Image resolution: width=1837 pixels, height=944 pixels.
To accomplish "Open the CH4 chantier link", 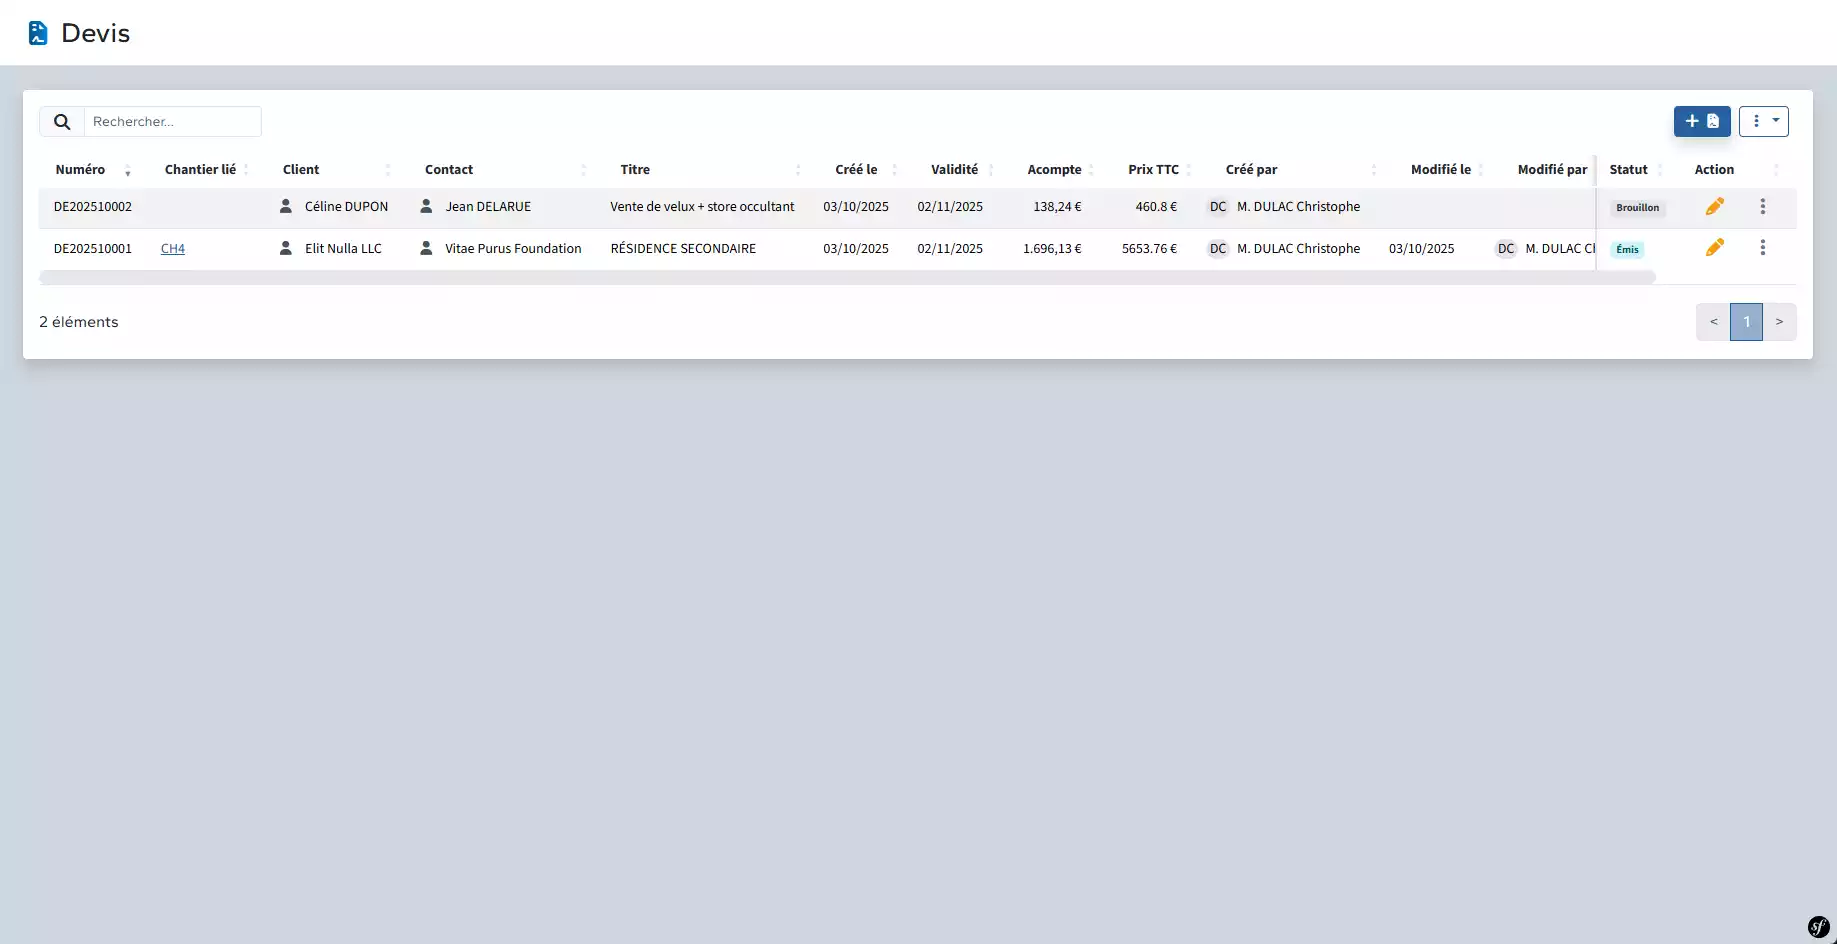I will [173, 249].
